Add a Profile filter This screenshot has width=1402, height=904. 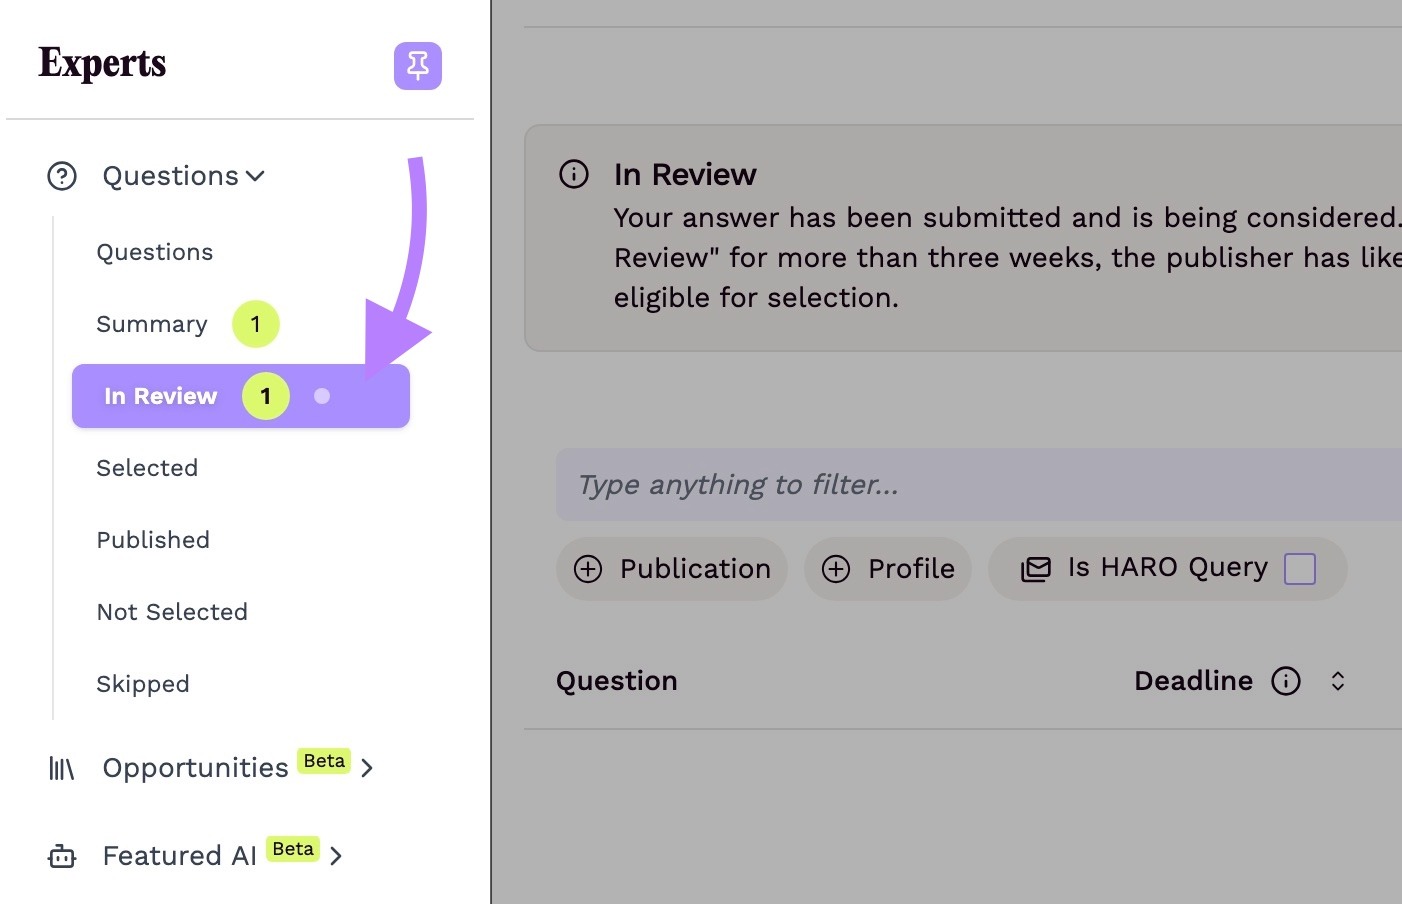[887, 568]
